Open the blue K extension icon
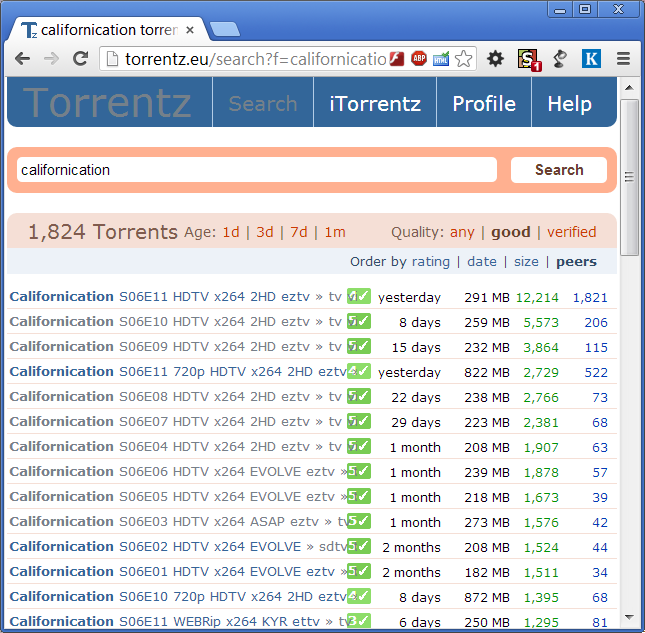The width and height of the screenshot is (645, 633). pyautogui.click(x=591, y=59)
